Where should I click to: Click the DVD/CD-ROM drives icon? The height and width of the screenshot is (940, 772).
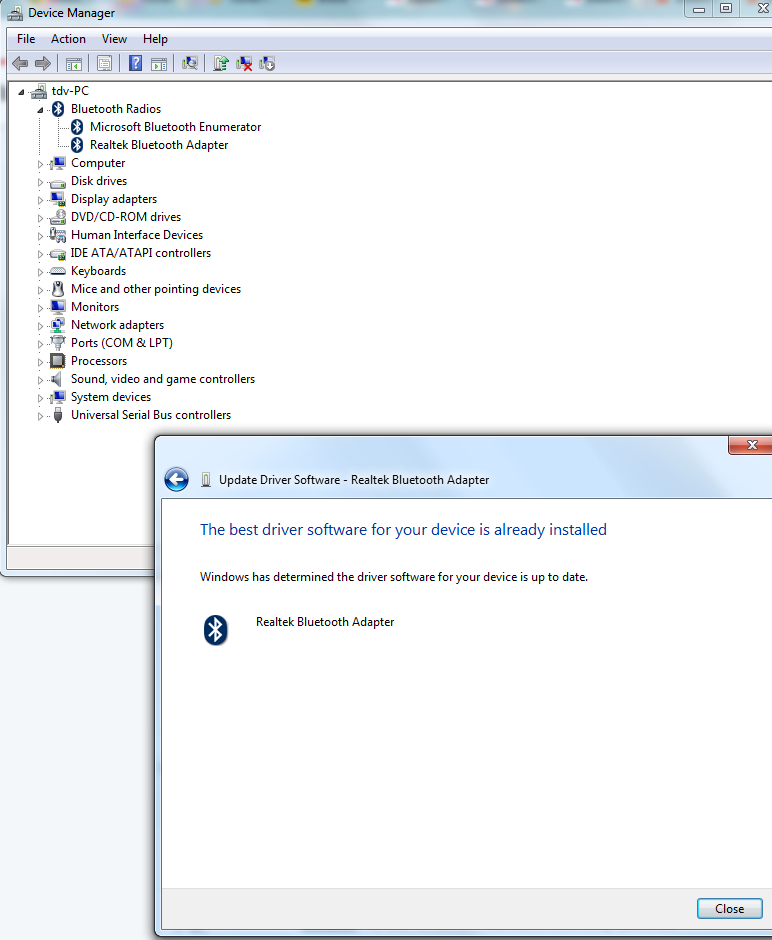click(x=58, y=217)
